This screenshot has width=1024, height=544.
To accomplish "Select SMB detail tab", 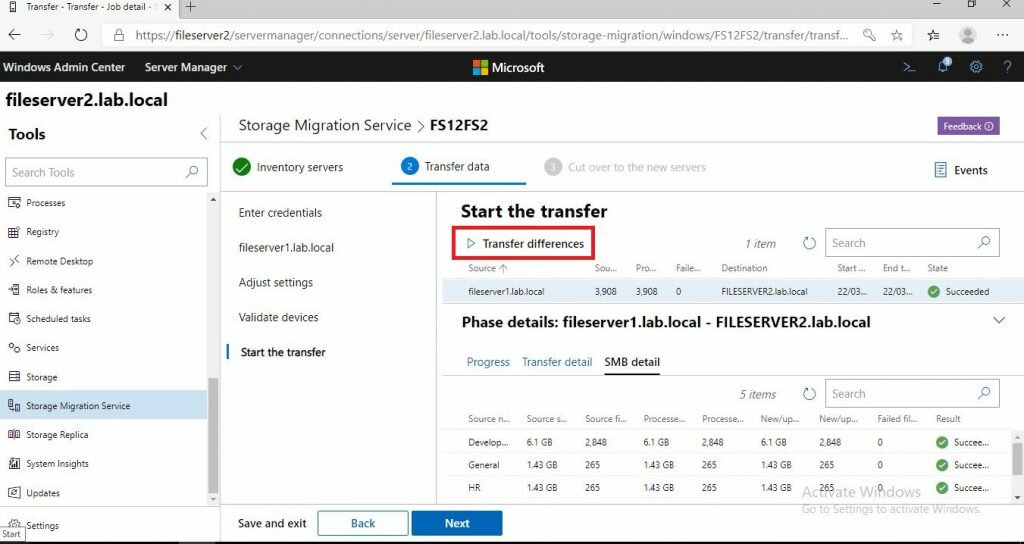I will [632, 362].
